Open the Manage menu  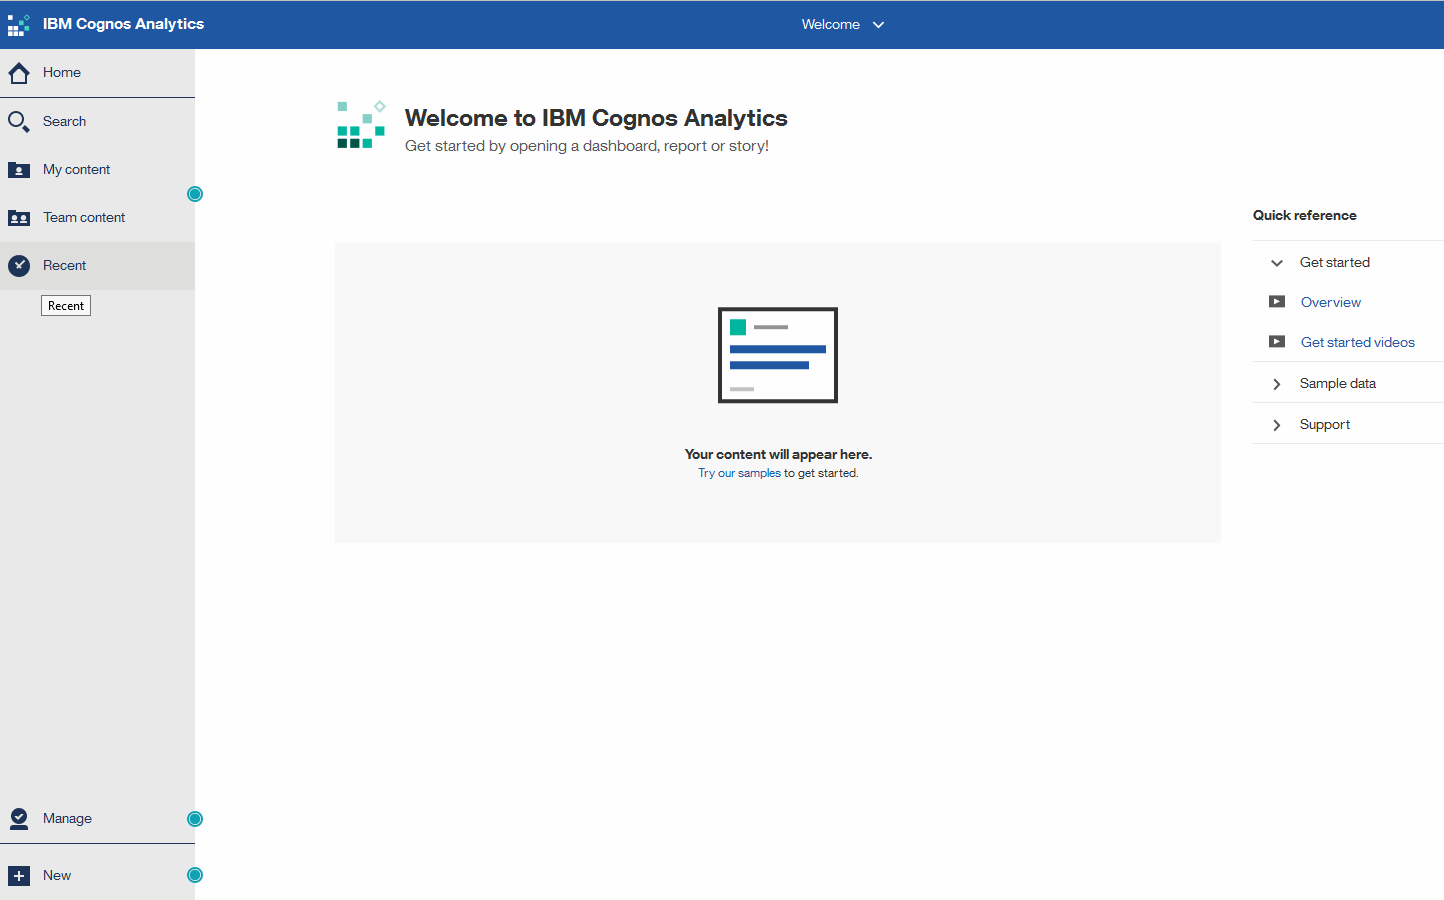[97, 819]
